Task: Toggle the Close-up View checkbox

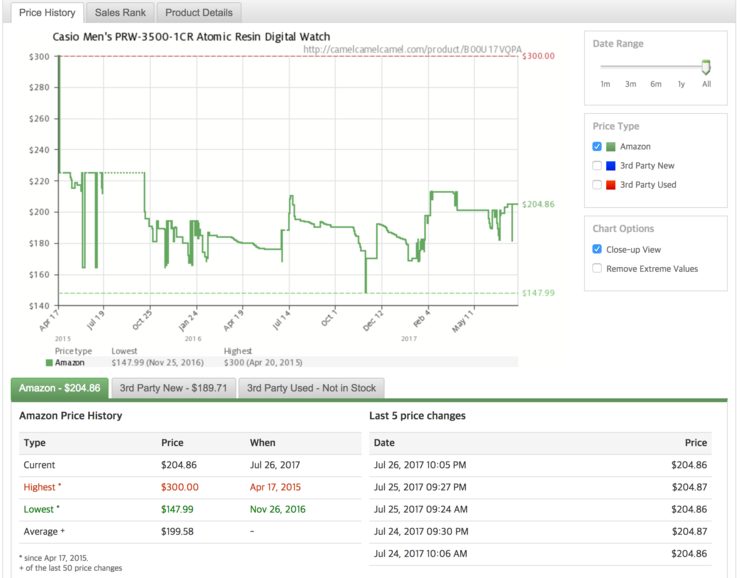Action: (597, 249)
